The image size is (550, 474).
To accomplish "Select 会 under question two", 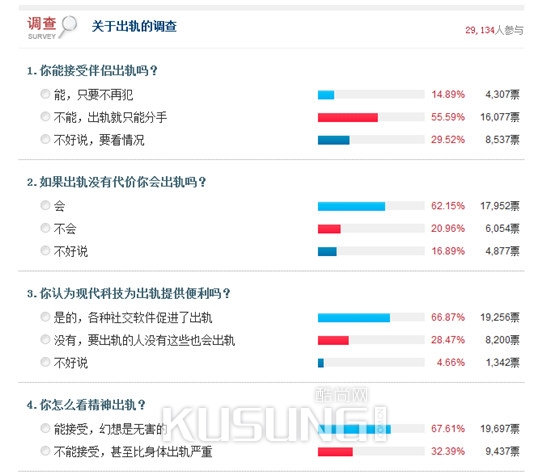I will pos(45,205).
